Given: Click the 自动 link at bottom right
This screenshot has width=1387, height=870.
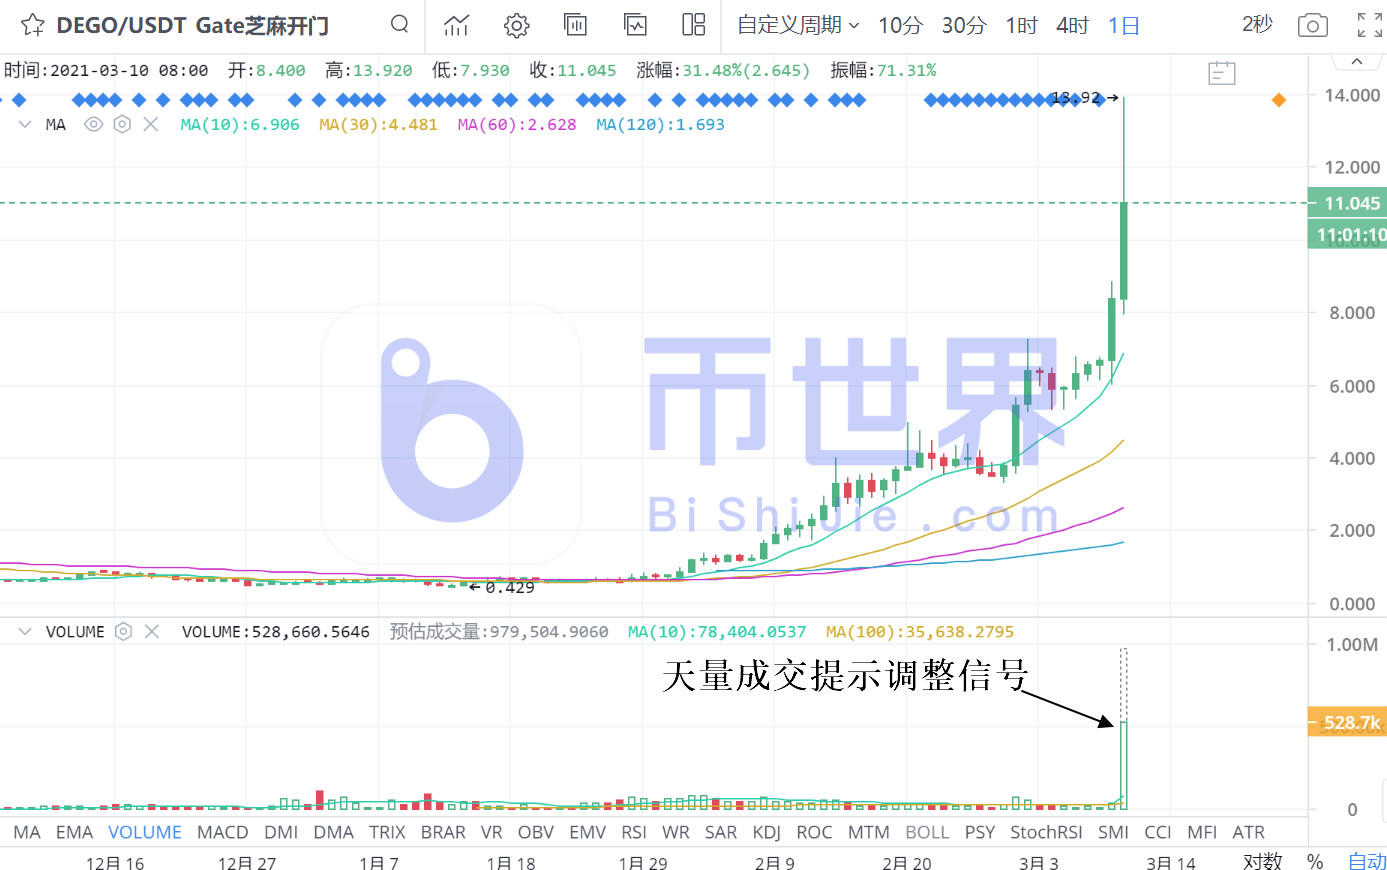Looking at the screenshot, I should 1366,860.
